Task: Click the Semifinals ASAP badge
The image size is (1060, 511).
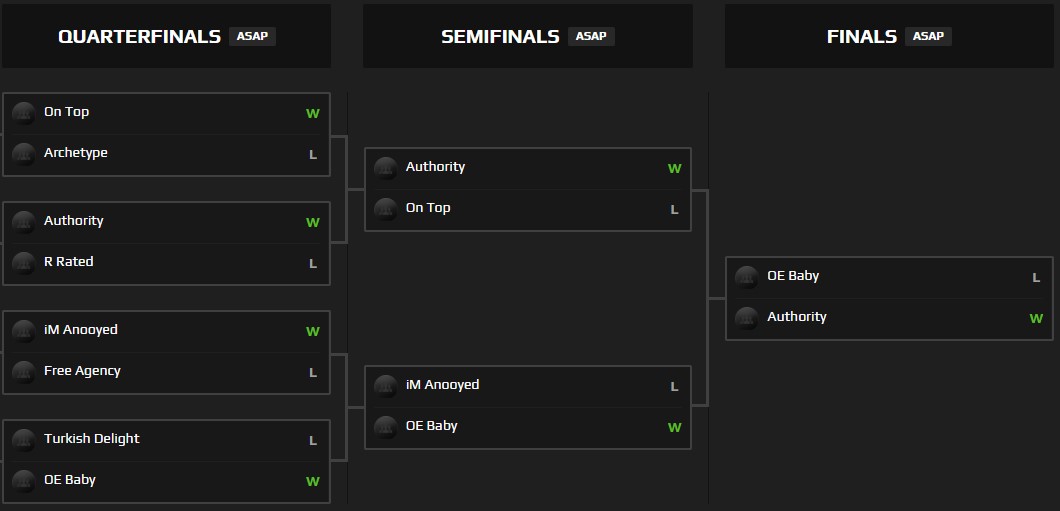Action: pyautogui.click(x=591, y=36)
